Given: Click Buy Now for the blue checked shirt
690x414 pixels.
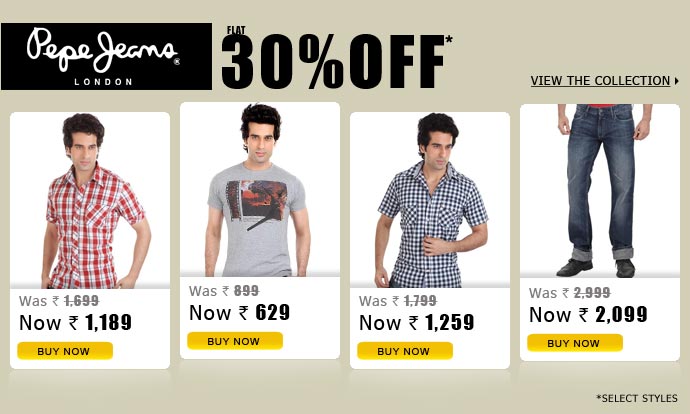Looking at the screenshot, I should (x=405, y=351).
